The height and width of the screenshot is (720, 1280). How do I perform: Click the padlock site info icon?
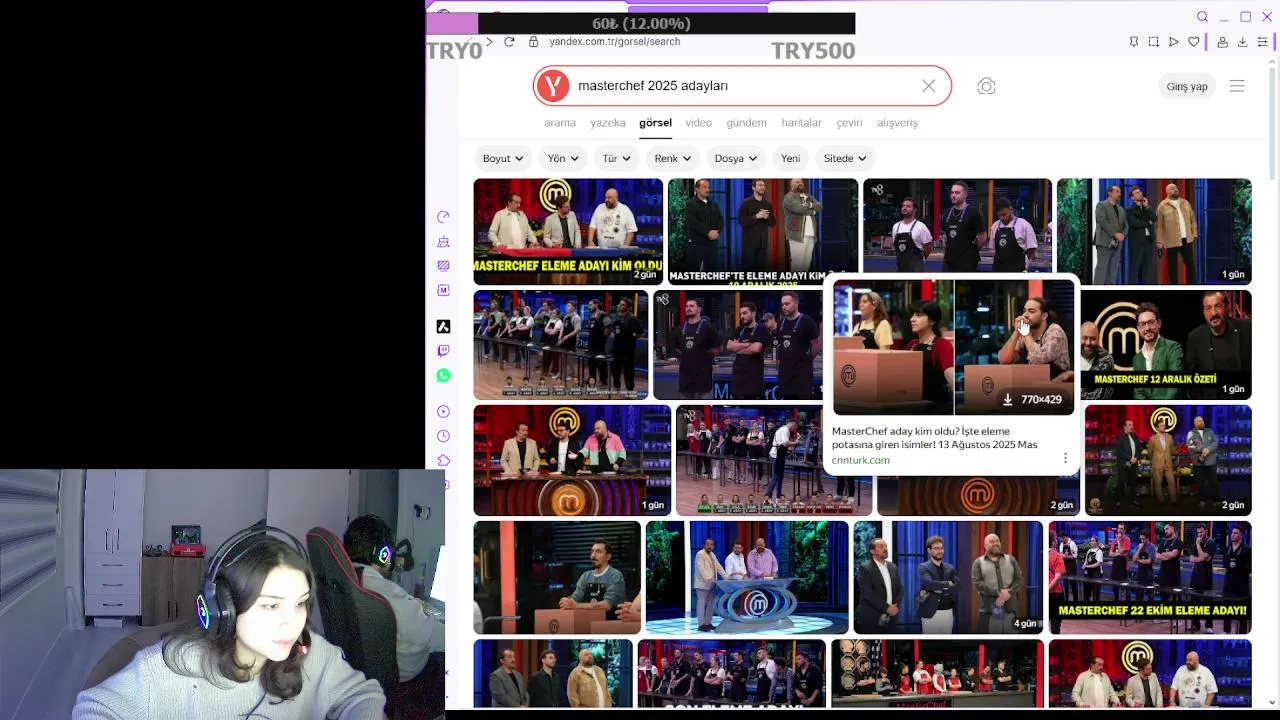(533, 41)
